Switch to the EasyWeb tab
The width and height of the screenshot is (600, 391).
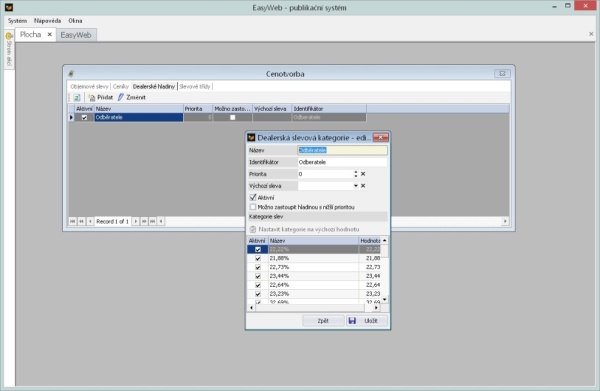(x=76, y=35)
